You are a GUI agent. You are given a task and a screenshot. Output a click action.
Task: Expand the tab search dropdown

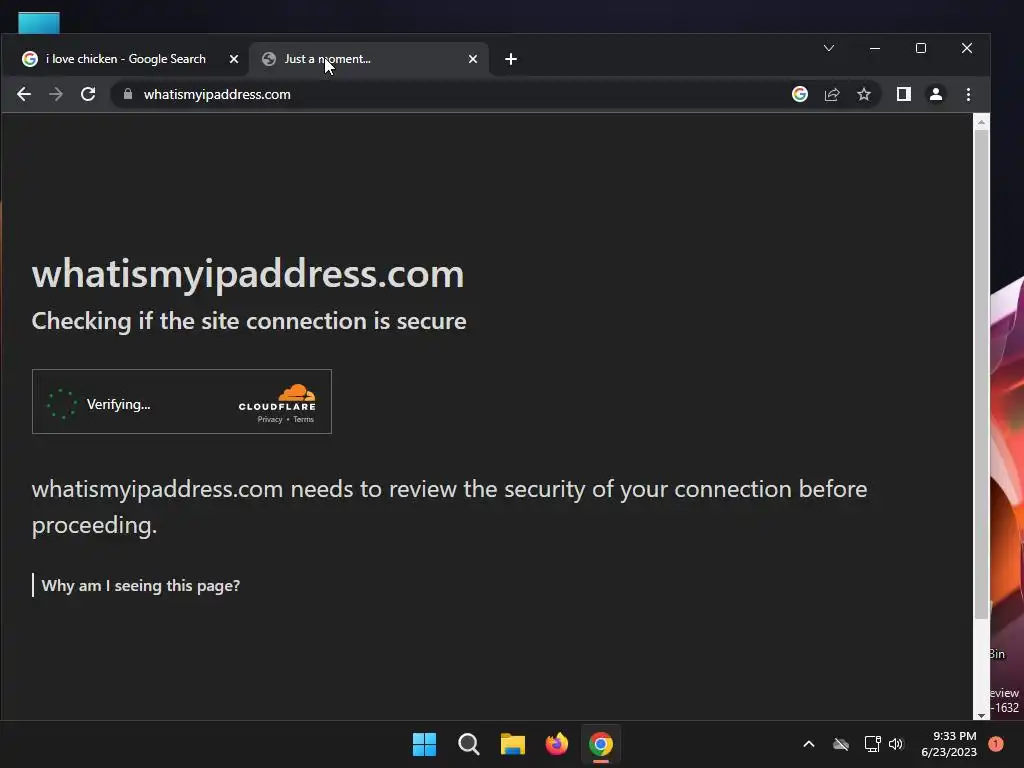(x=829, y=48)
